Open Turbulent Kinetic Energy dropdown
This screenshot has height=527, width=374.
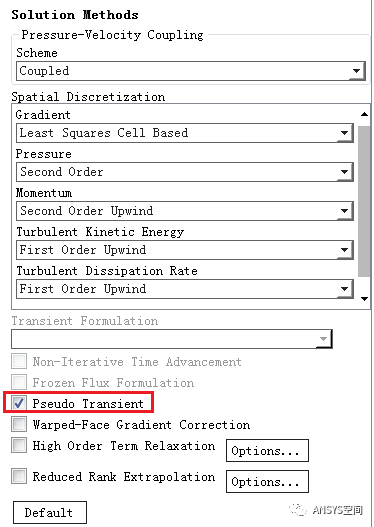pos(185,250)
